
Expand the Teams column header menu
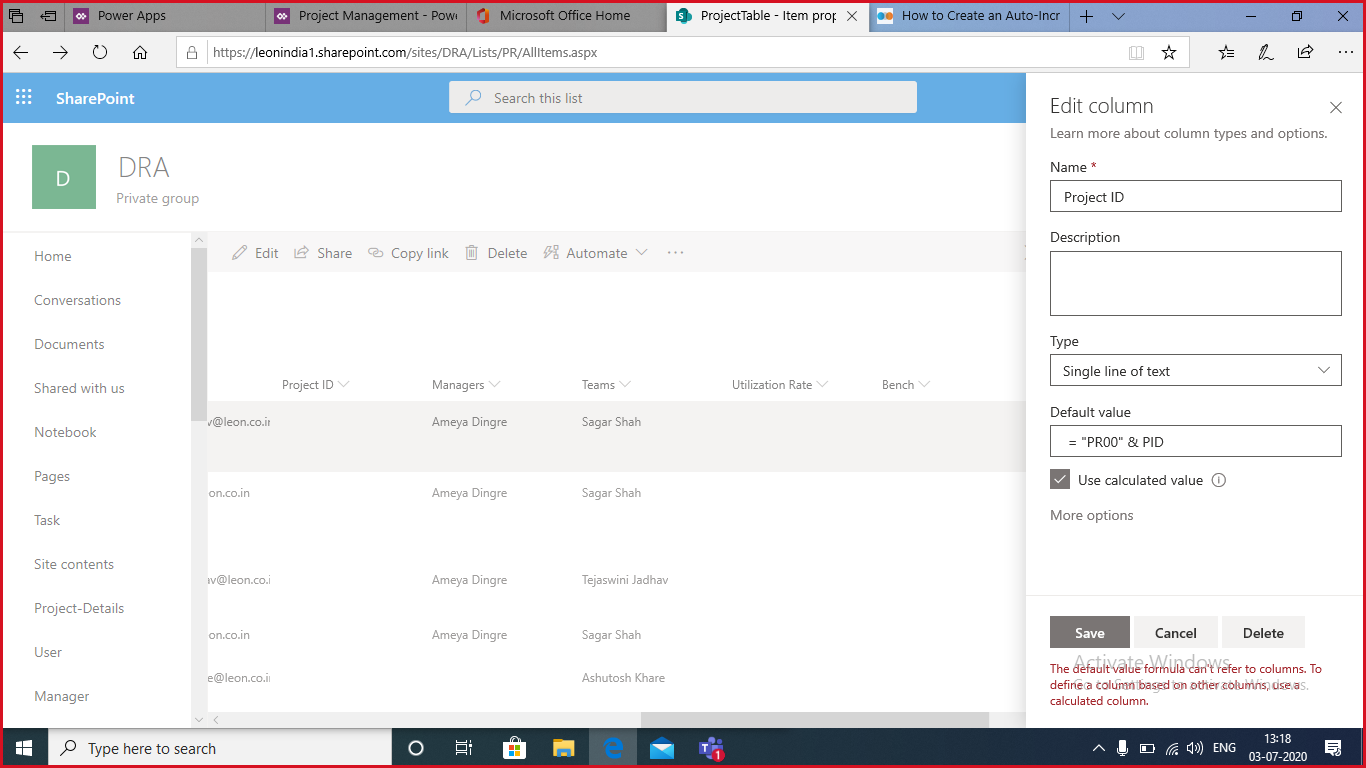(x=629, y=384)
